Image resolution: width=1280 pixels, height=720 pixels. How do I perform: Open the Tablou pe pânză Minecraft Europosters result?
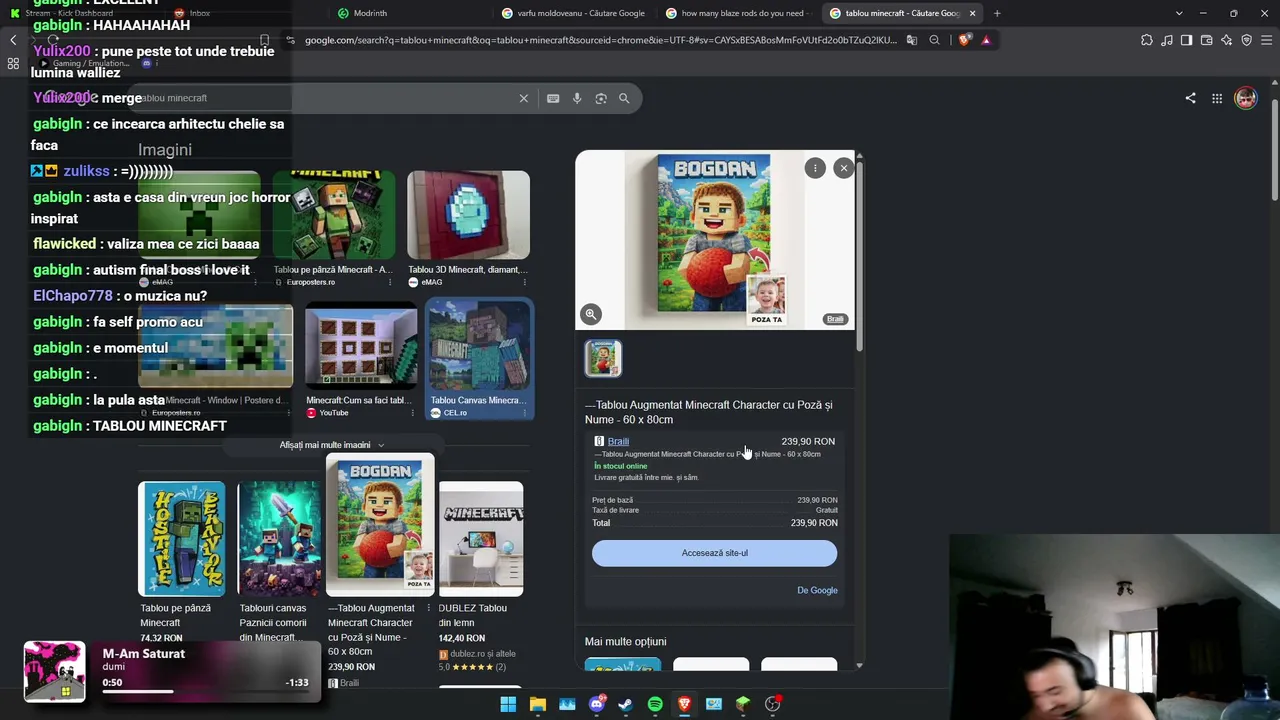coord(334,227)
